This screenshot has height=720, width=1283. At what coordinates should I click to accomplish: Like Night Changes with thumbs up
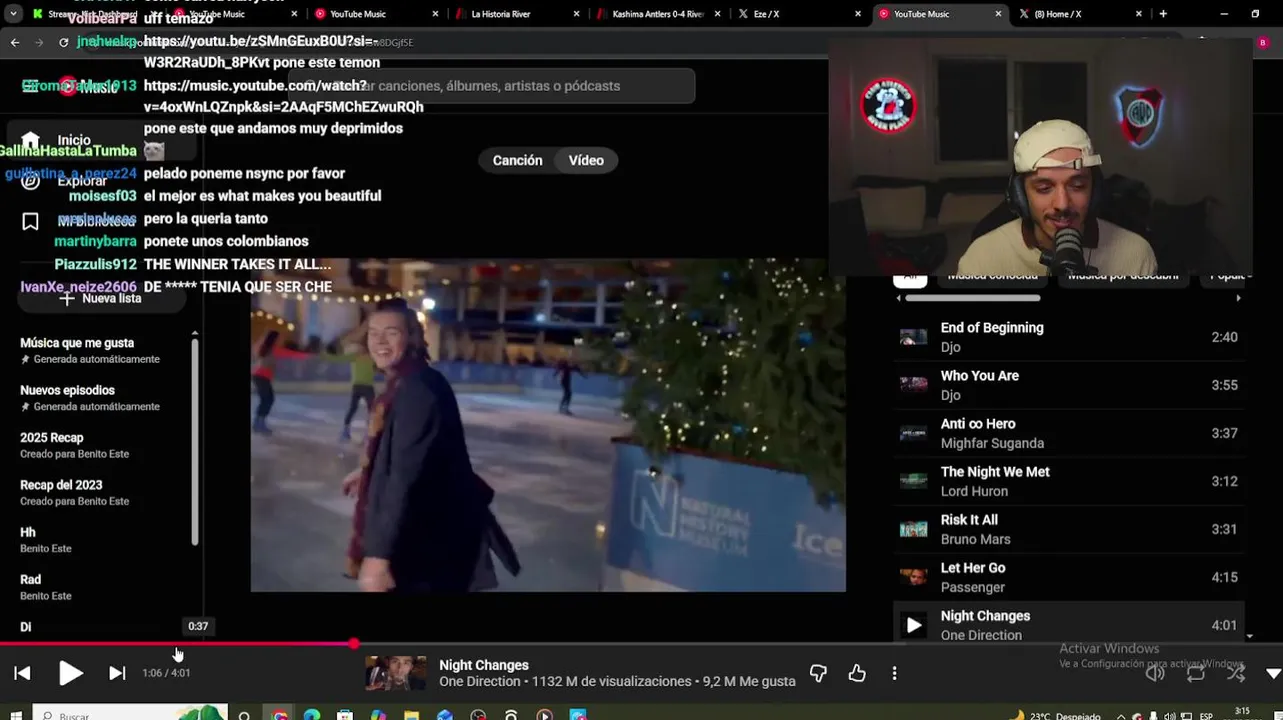pyautogui.click(x=857, y=673)
